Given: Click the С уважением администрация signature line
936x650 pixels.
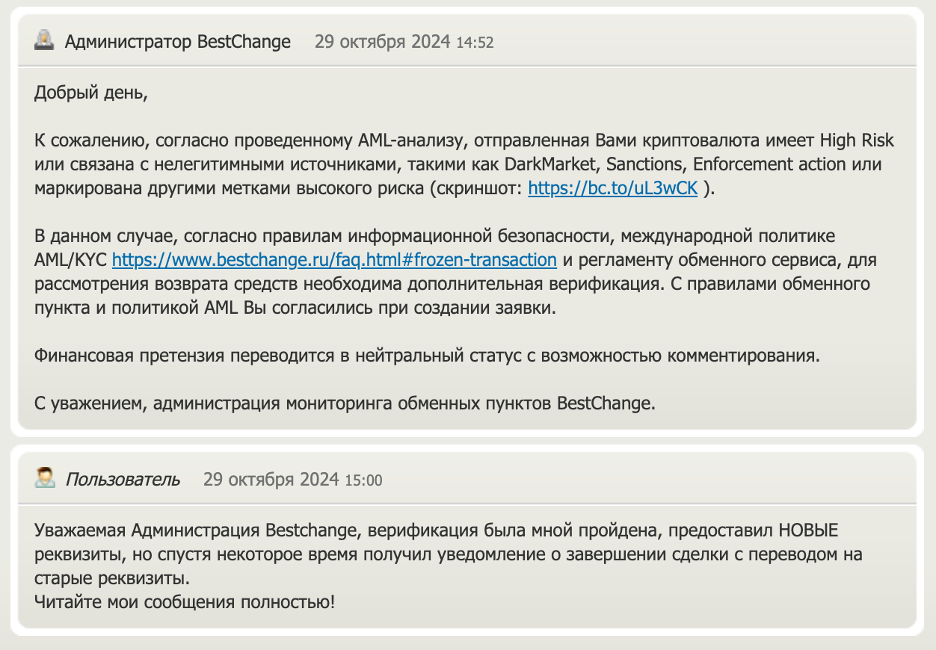Looking at the screenshot, I should pyautogui.click(x=344, y=403).
